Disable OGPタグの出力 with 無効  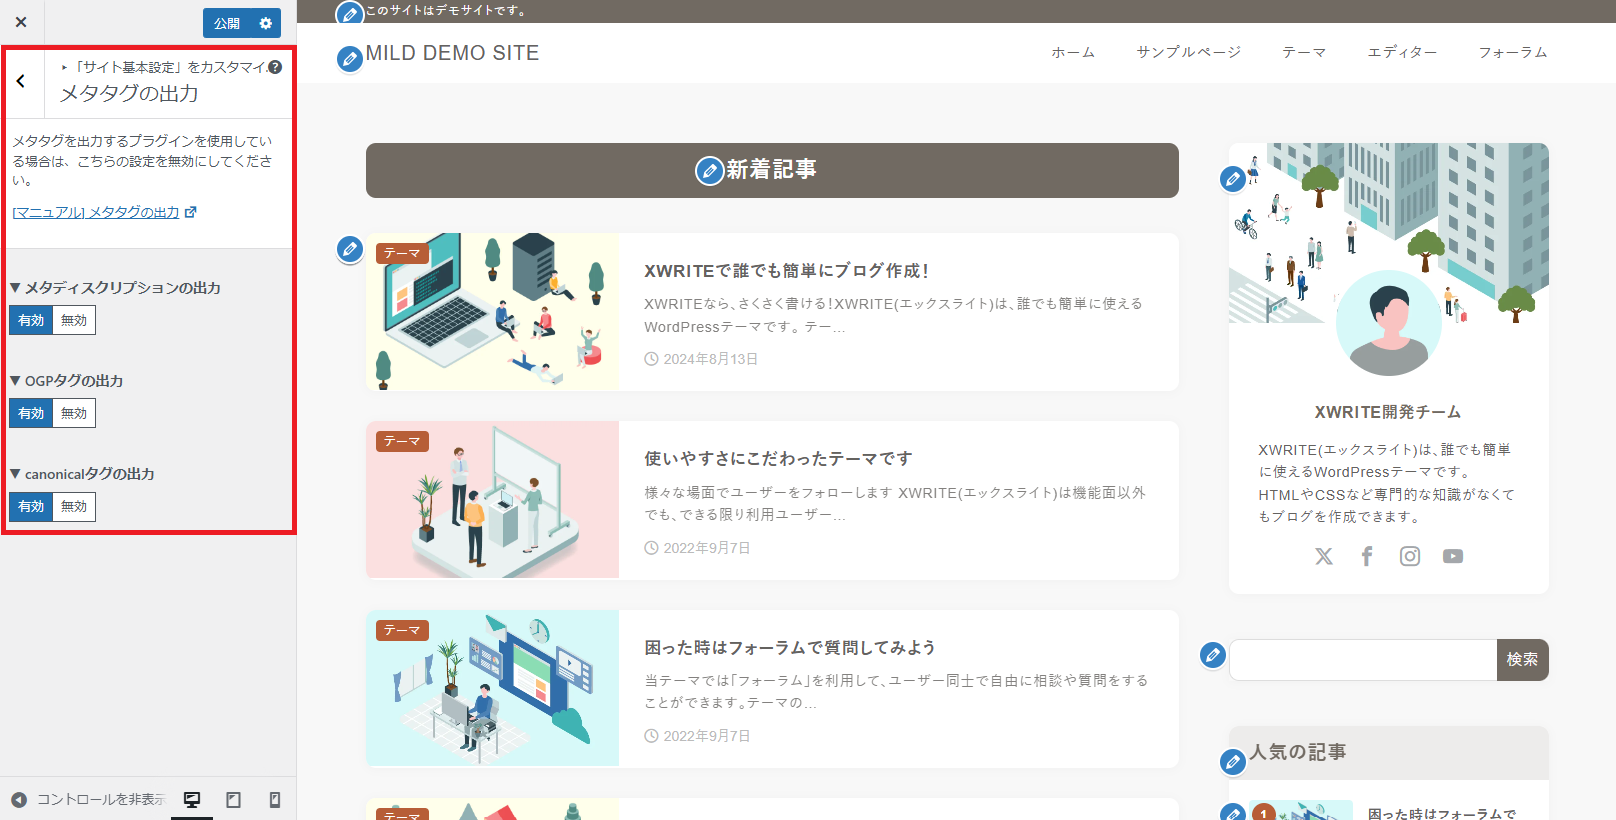(x=74, y=413)
